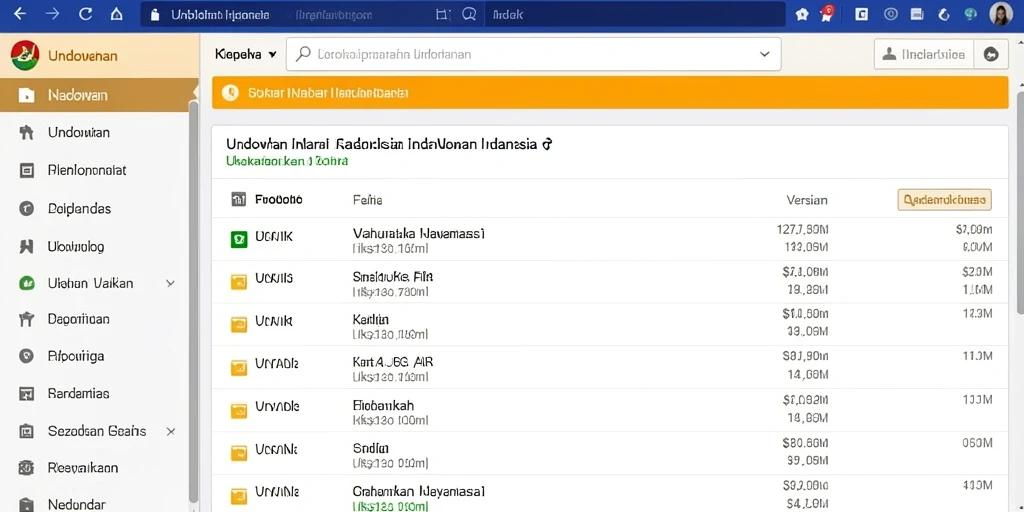Open the Vahuratka Navamassi entry

(419, 233)
